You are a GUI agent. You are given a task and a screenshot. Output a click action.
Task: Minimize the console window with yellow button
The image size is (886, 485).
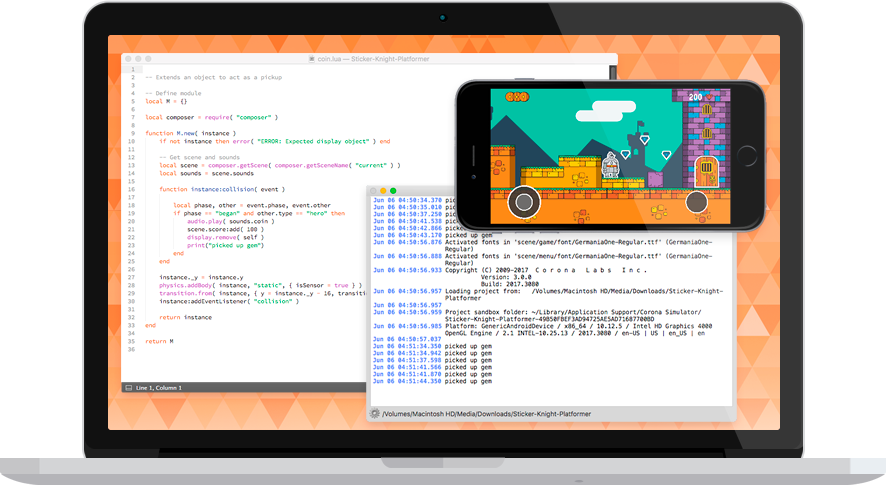[384, 190]
